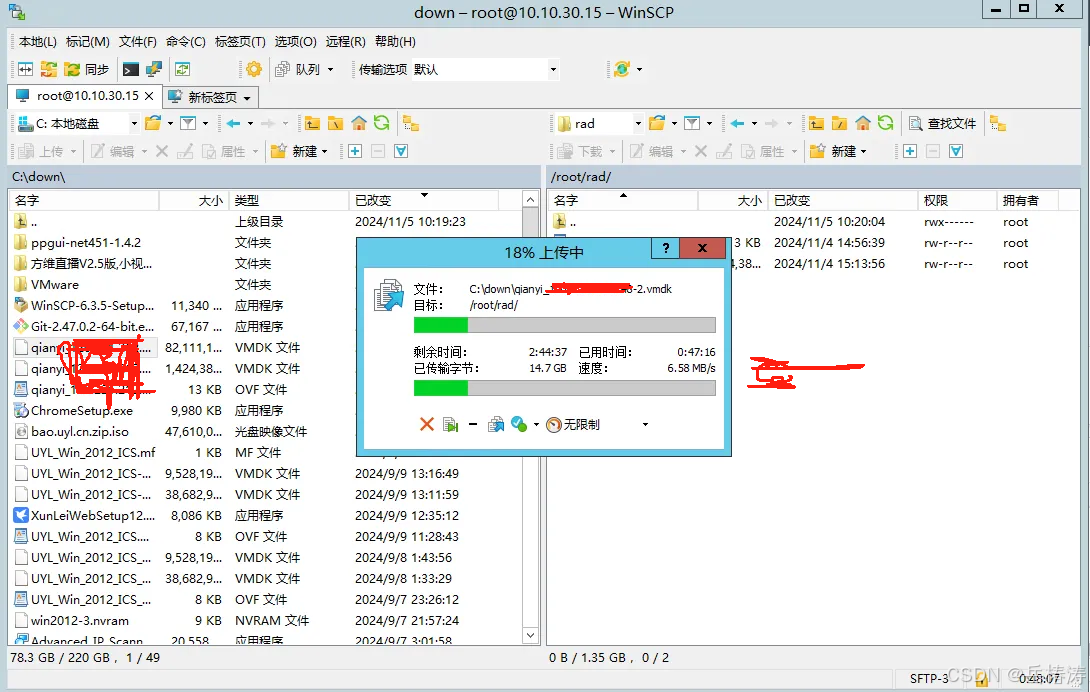Click local panel select-all arrow-box icon
This screenshot has height=692, width=1090.
(401, 152)
